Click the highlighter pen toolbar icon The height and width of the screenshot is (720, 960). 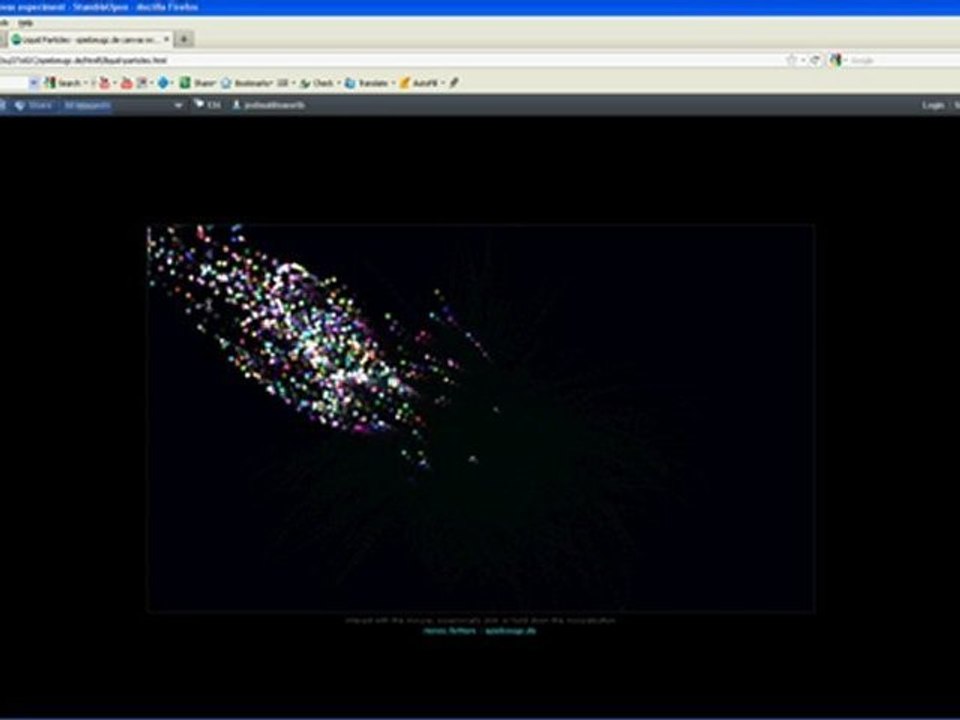(x=454, y=83)
